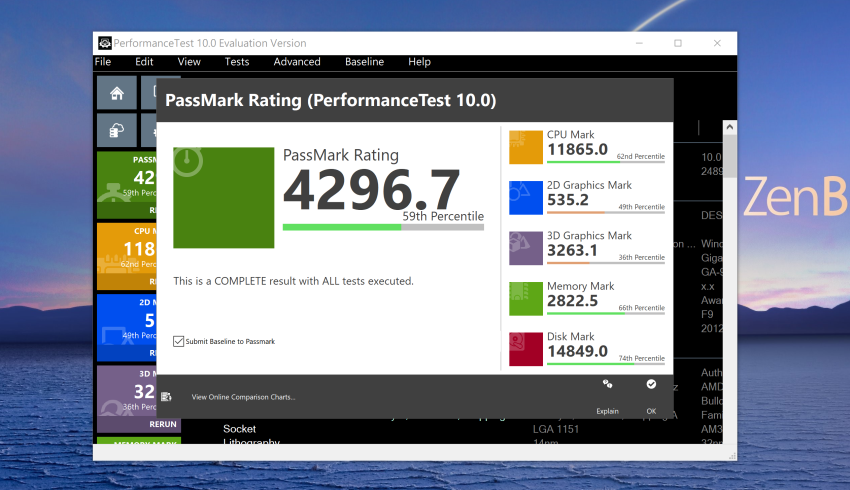
Task: Maximize the PerformanceTest window
Action: tap(678, 43)
